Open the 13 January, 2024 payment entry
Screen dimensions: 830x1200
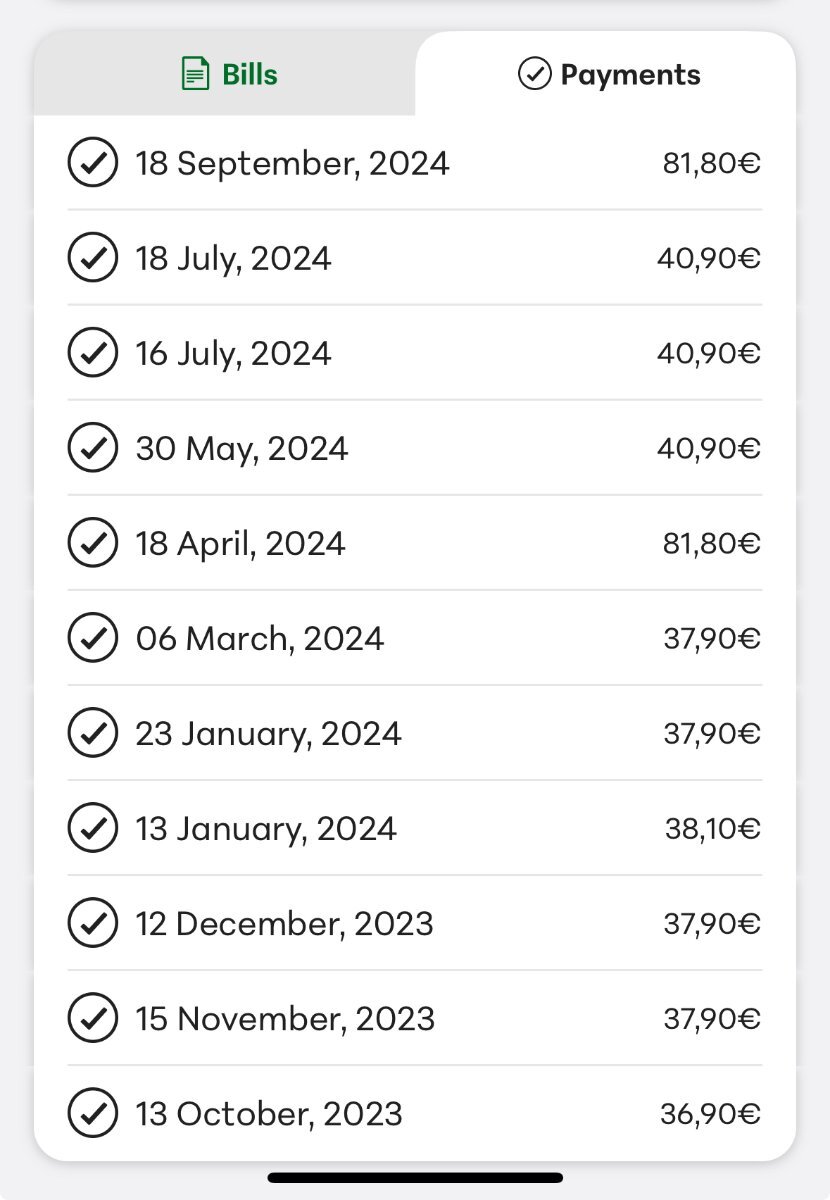click(x=415, y=828)
